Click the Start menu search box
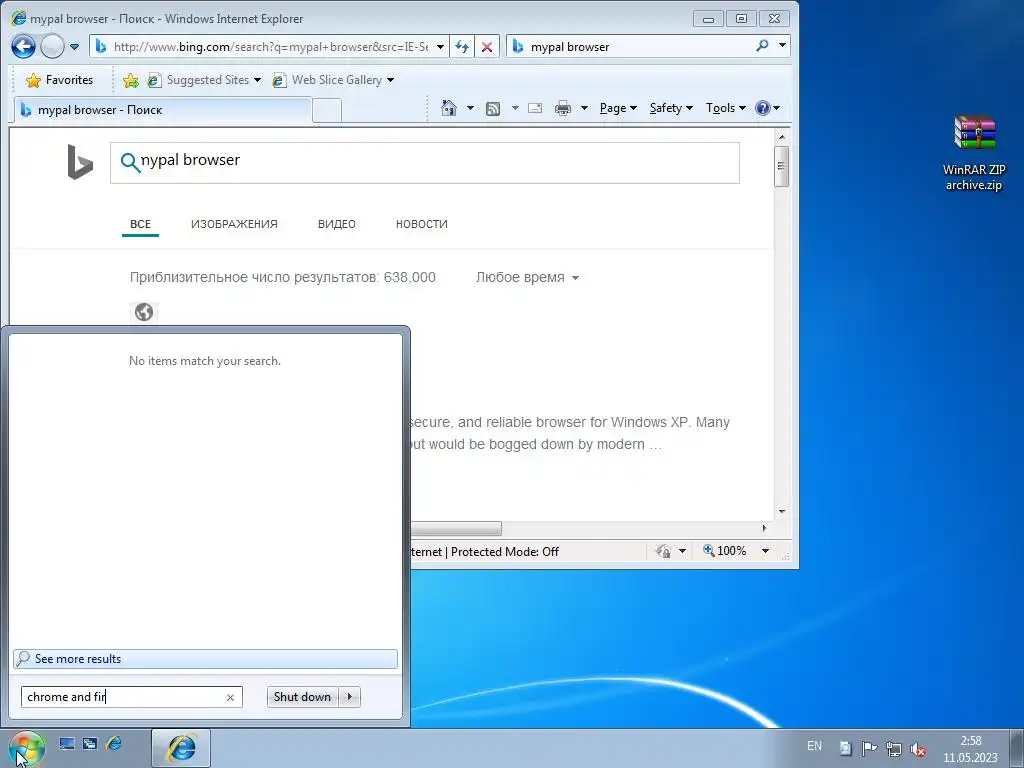Image resolution: width=1024 pixels, height=768 pixels. (x=123, y=697)
